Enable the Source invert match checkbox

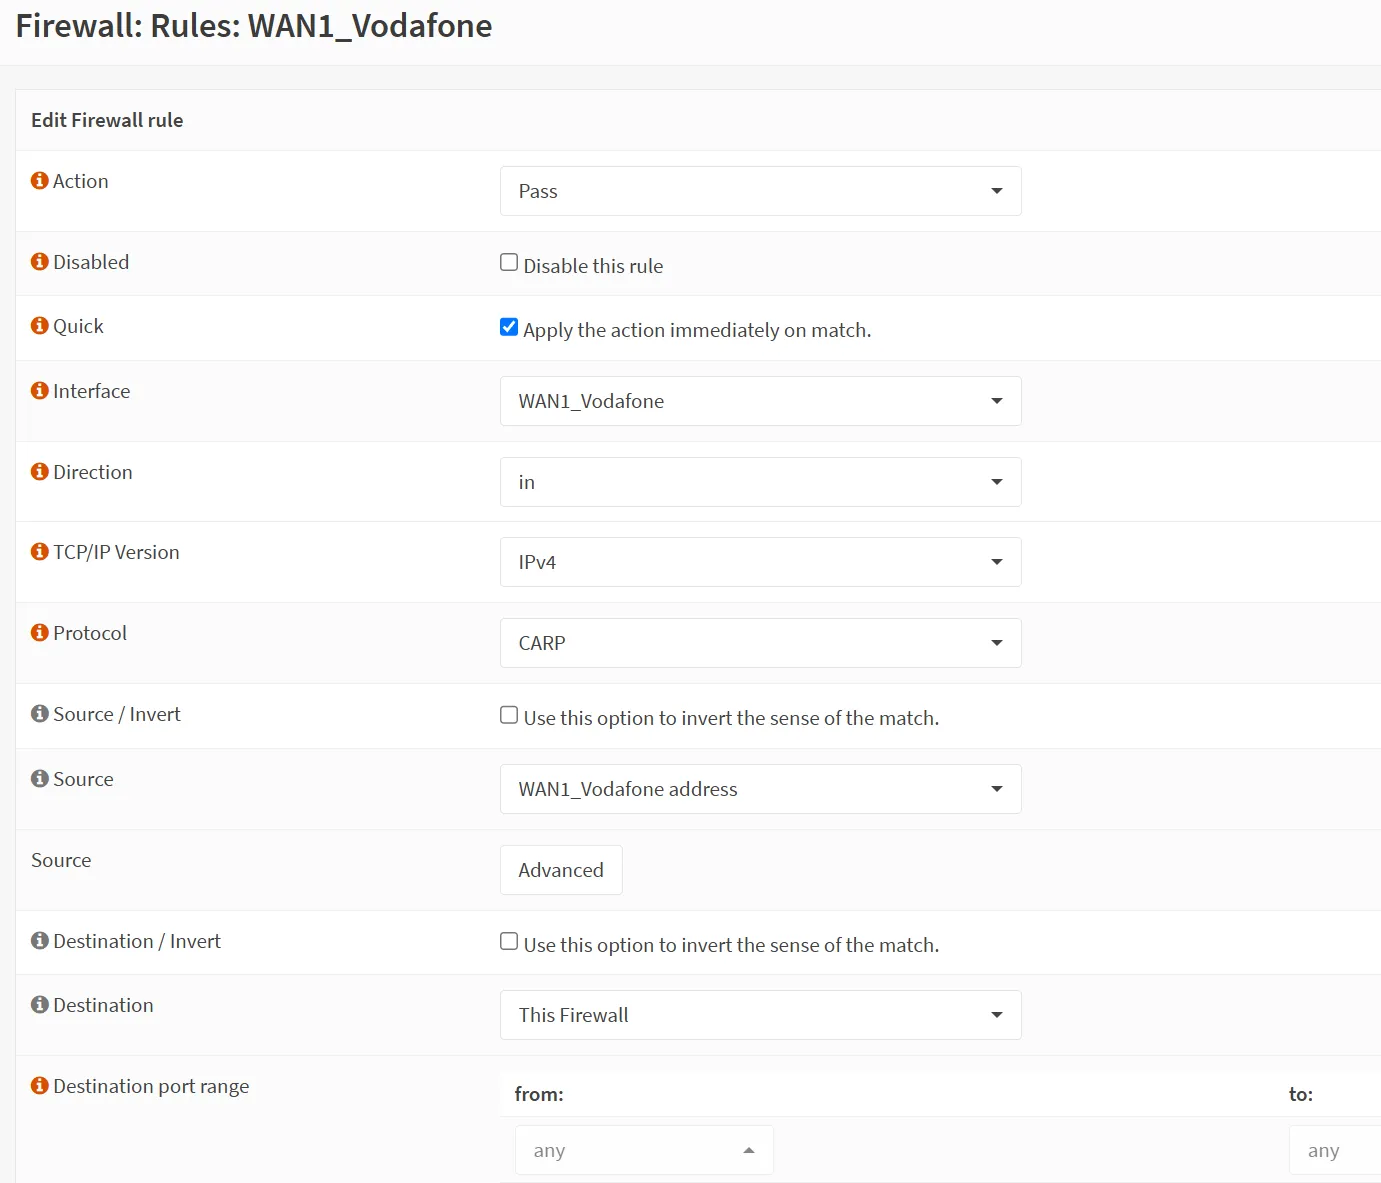(509, 715)
